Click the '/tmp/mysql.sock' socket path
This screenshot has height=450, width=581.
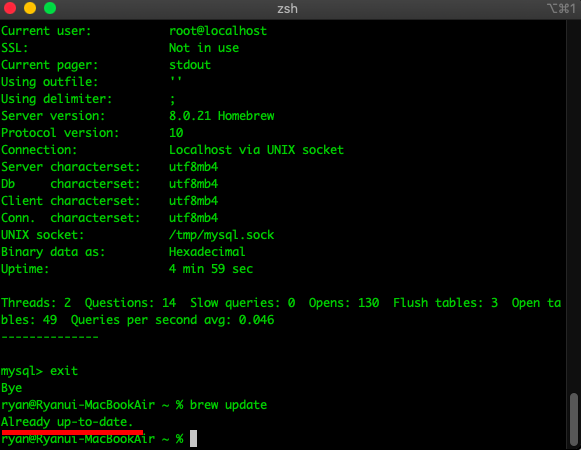click(x=222, y=235)
